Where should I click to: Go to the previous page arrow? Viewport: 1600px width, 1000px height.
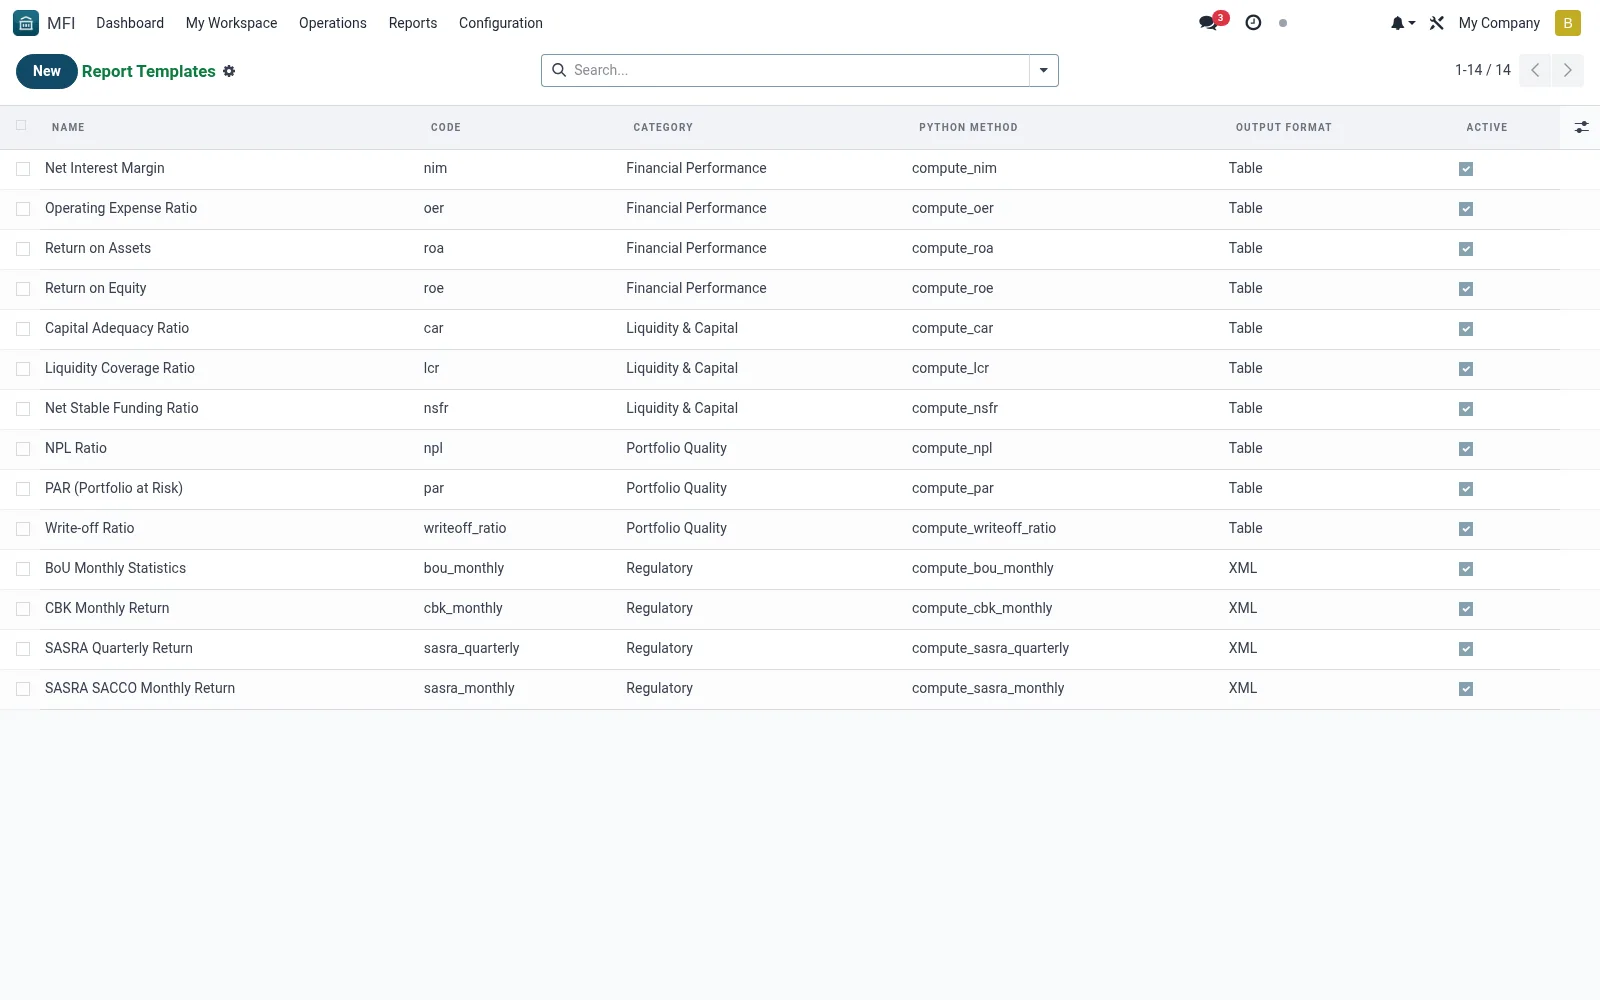coord(1535,70)
